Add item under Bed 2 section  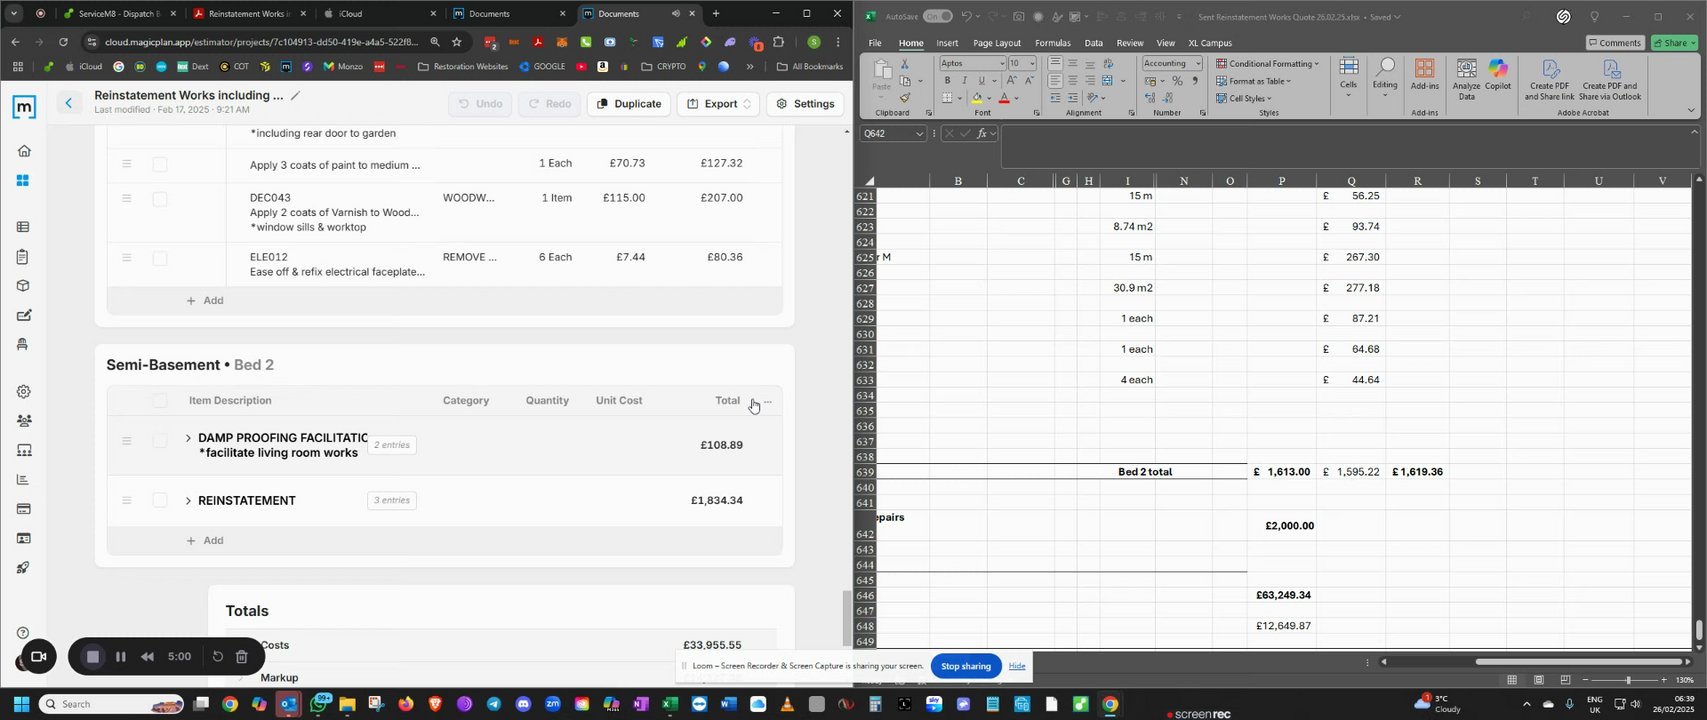click(205, 540)
